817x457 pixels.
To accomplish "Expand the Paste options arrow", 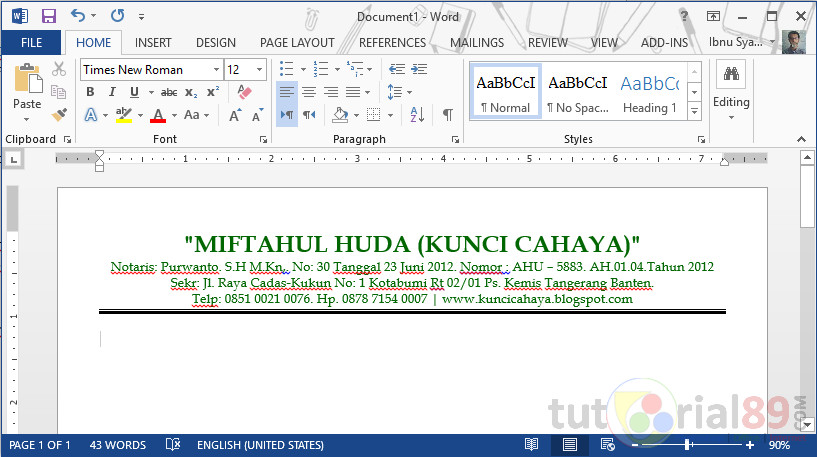I will [x=27, y=119].
